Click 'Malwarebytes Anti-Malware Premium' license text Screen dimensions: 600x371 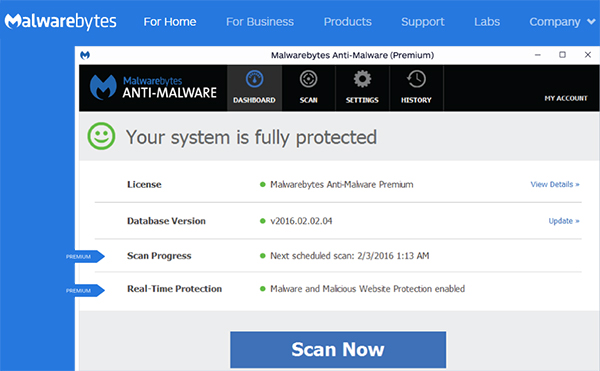click(342, 184)
